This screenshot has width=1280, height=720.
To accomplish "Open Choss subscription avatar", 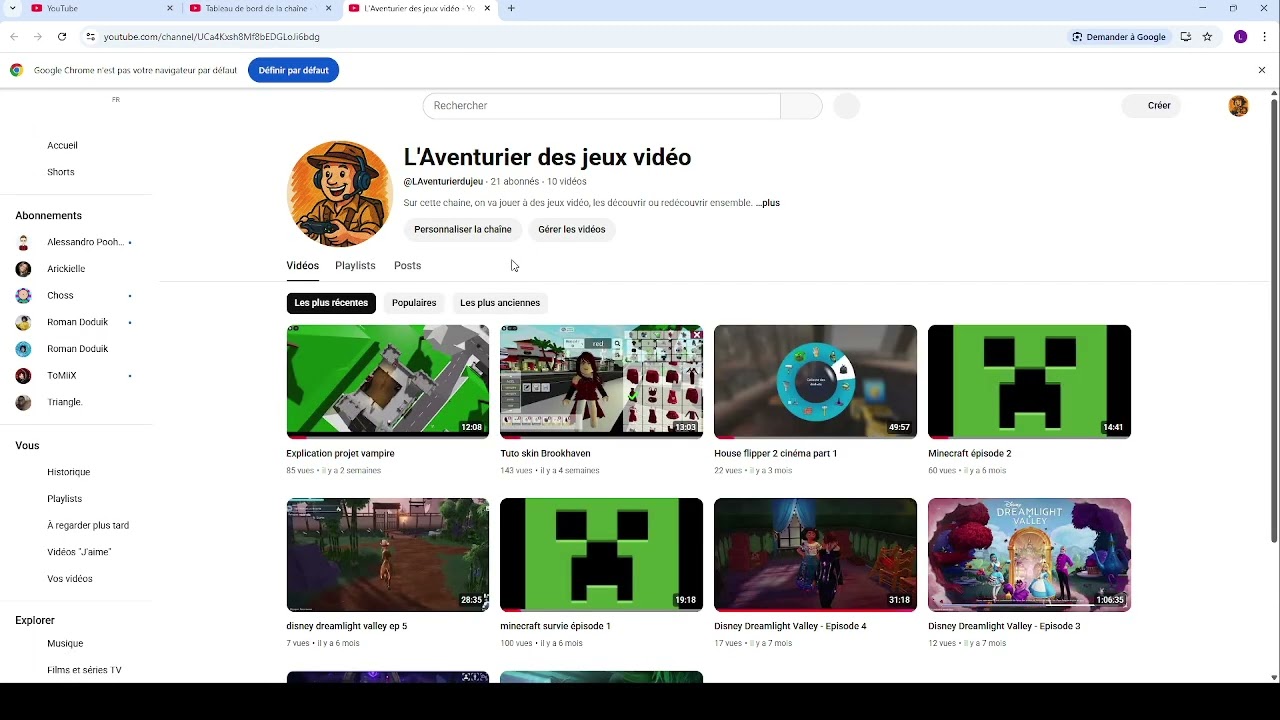I will click(x=24, y=296).
